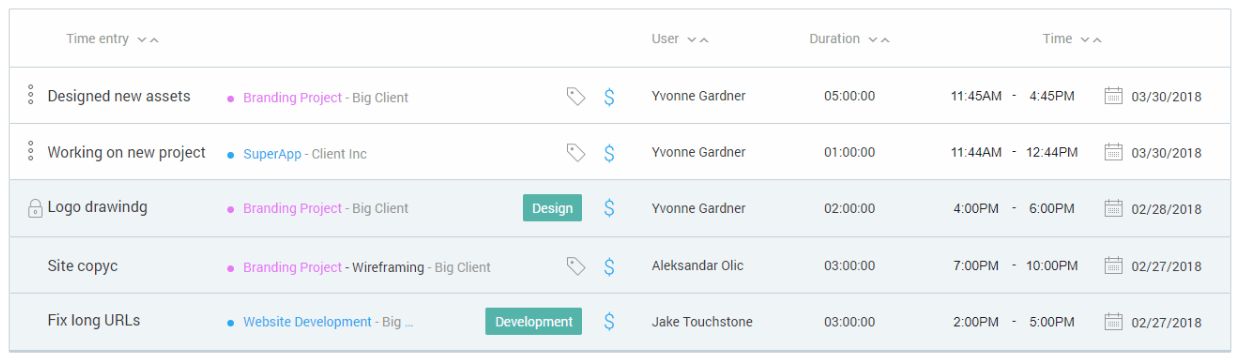This screenshot has height=360, width=1238.
Task: Sort by the Time column
Action: [x=1072, y=39]
